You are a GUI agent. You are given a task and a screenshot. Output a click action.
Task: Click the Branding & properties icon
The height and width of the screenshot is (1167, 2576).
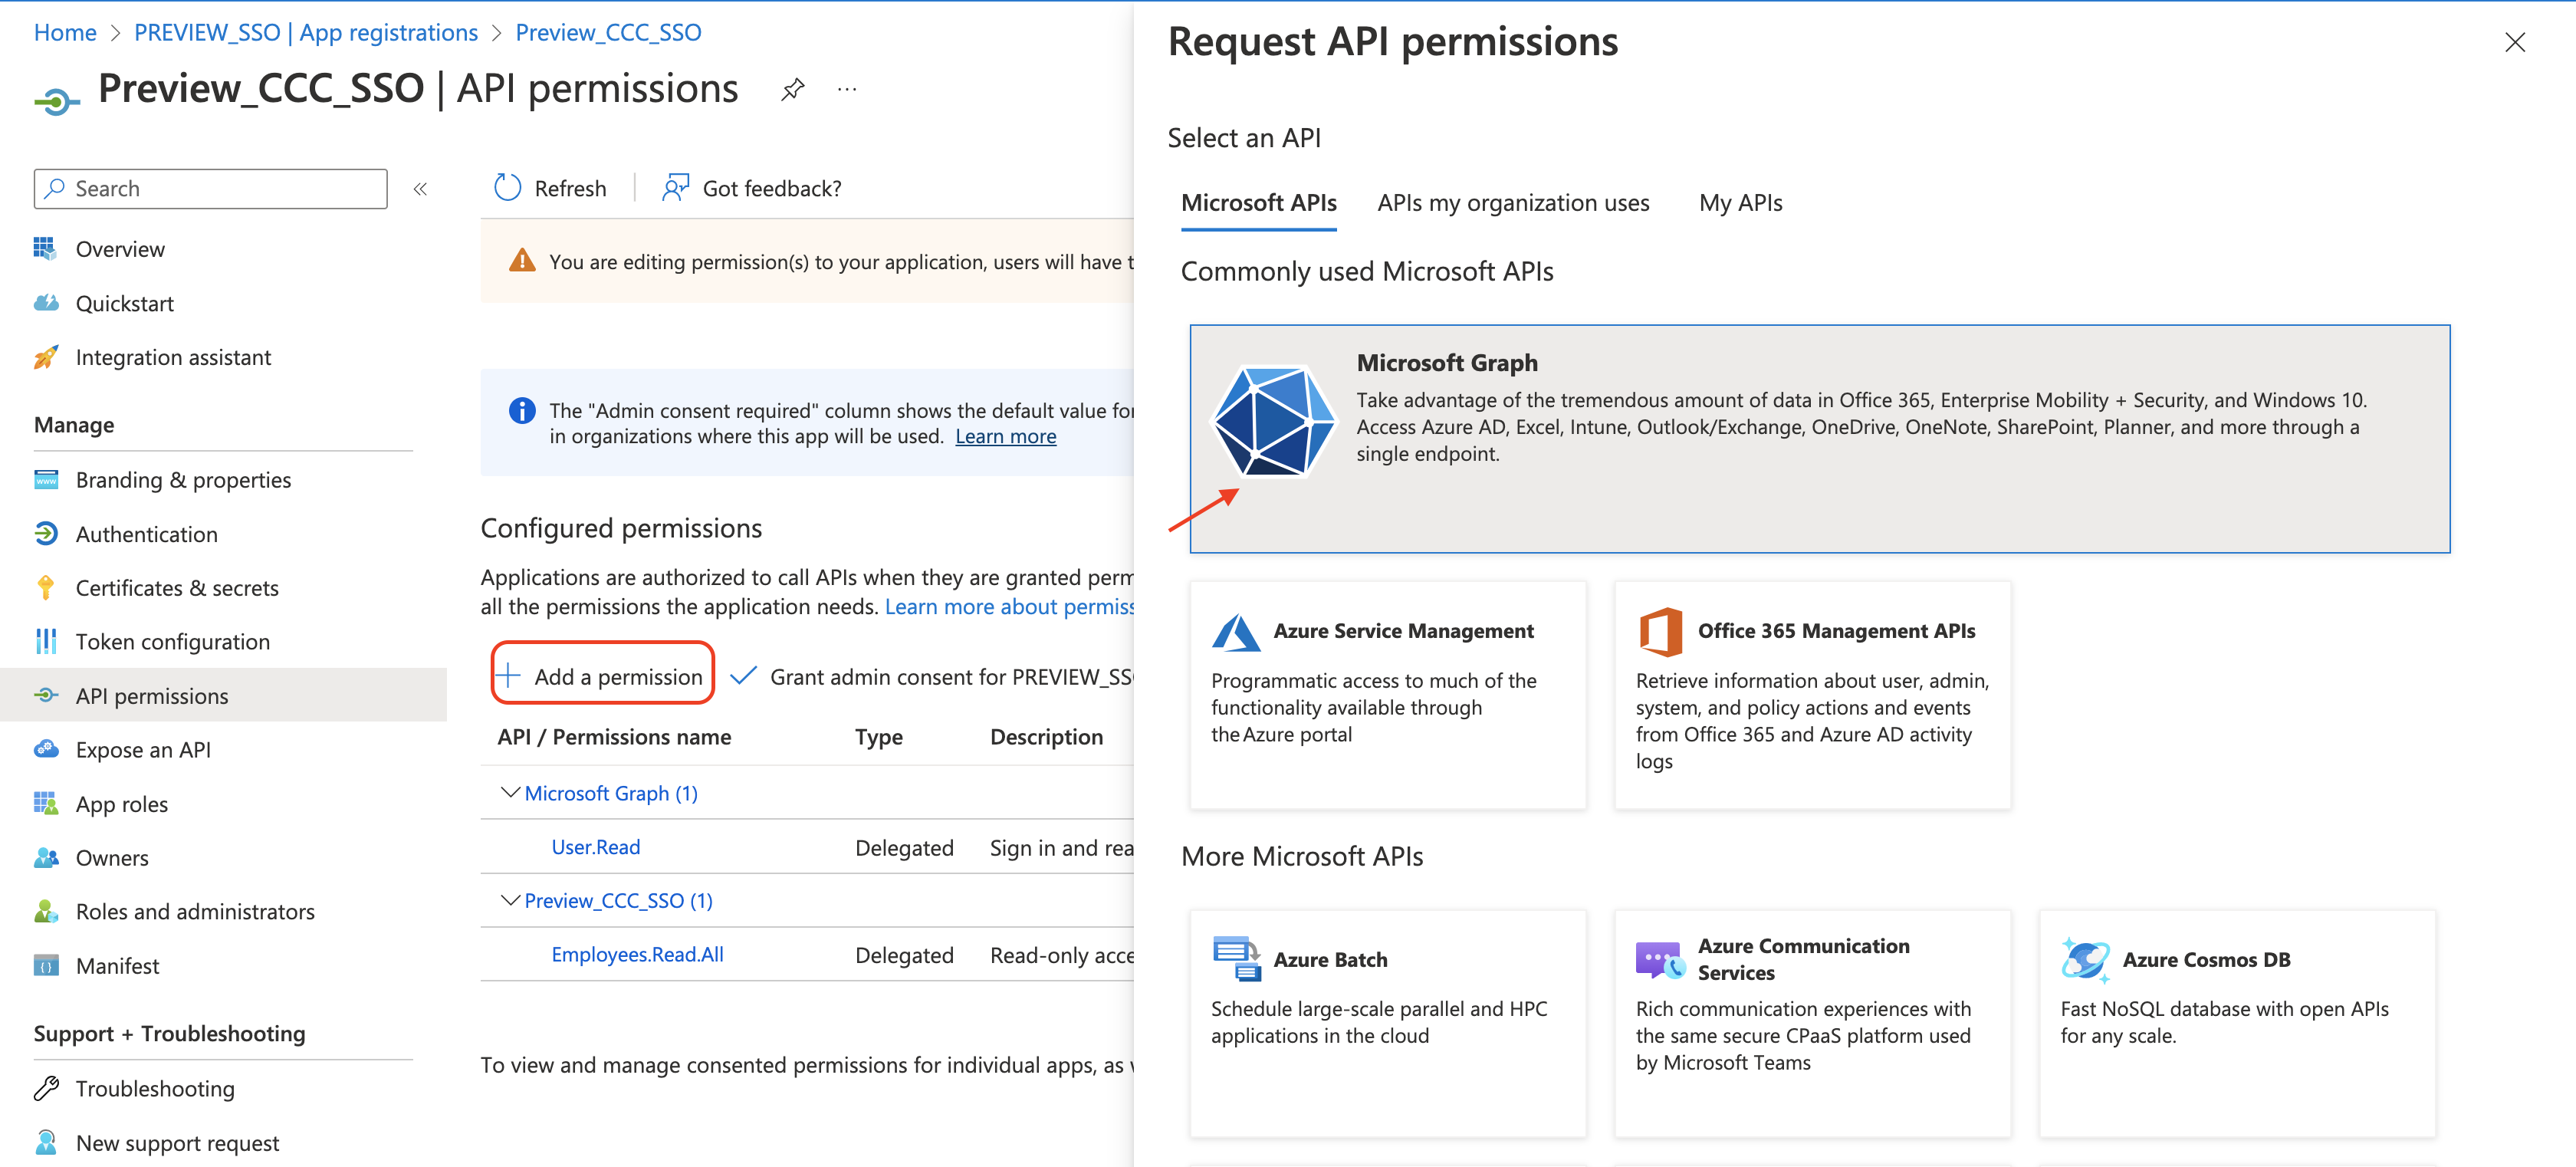click(x=45, y=479)
